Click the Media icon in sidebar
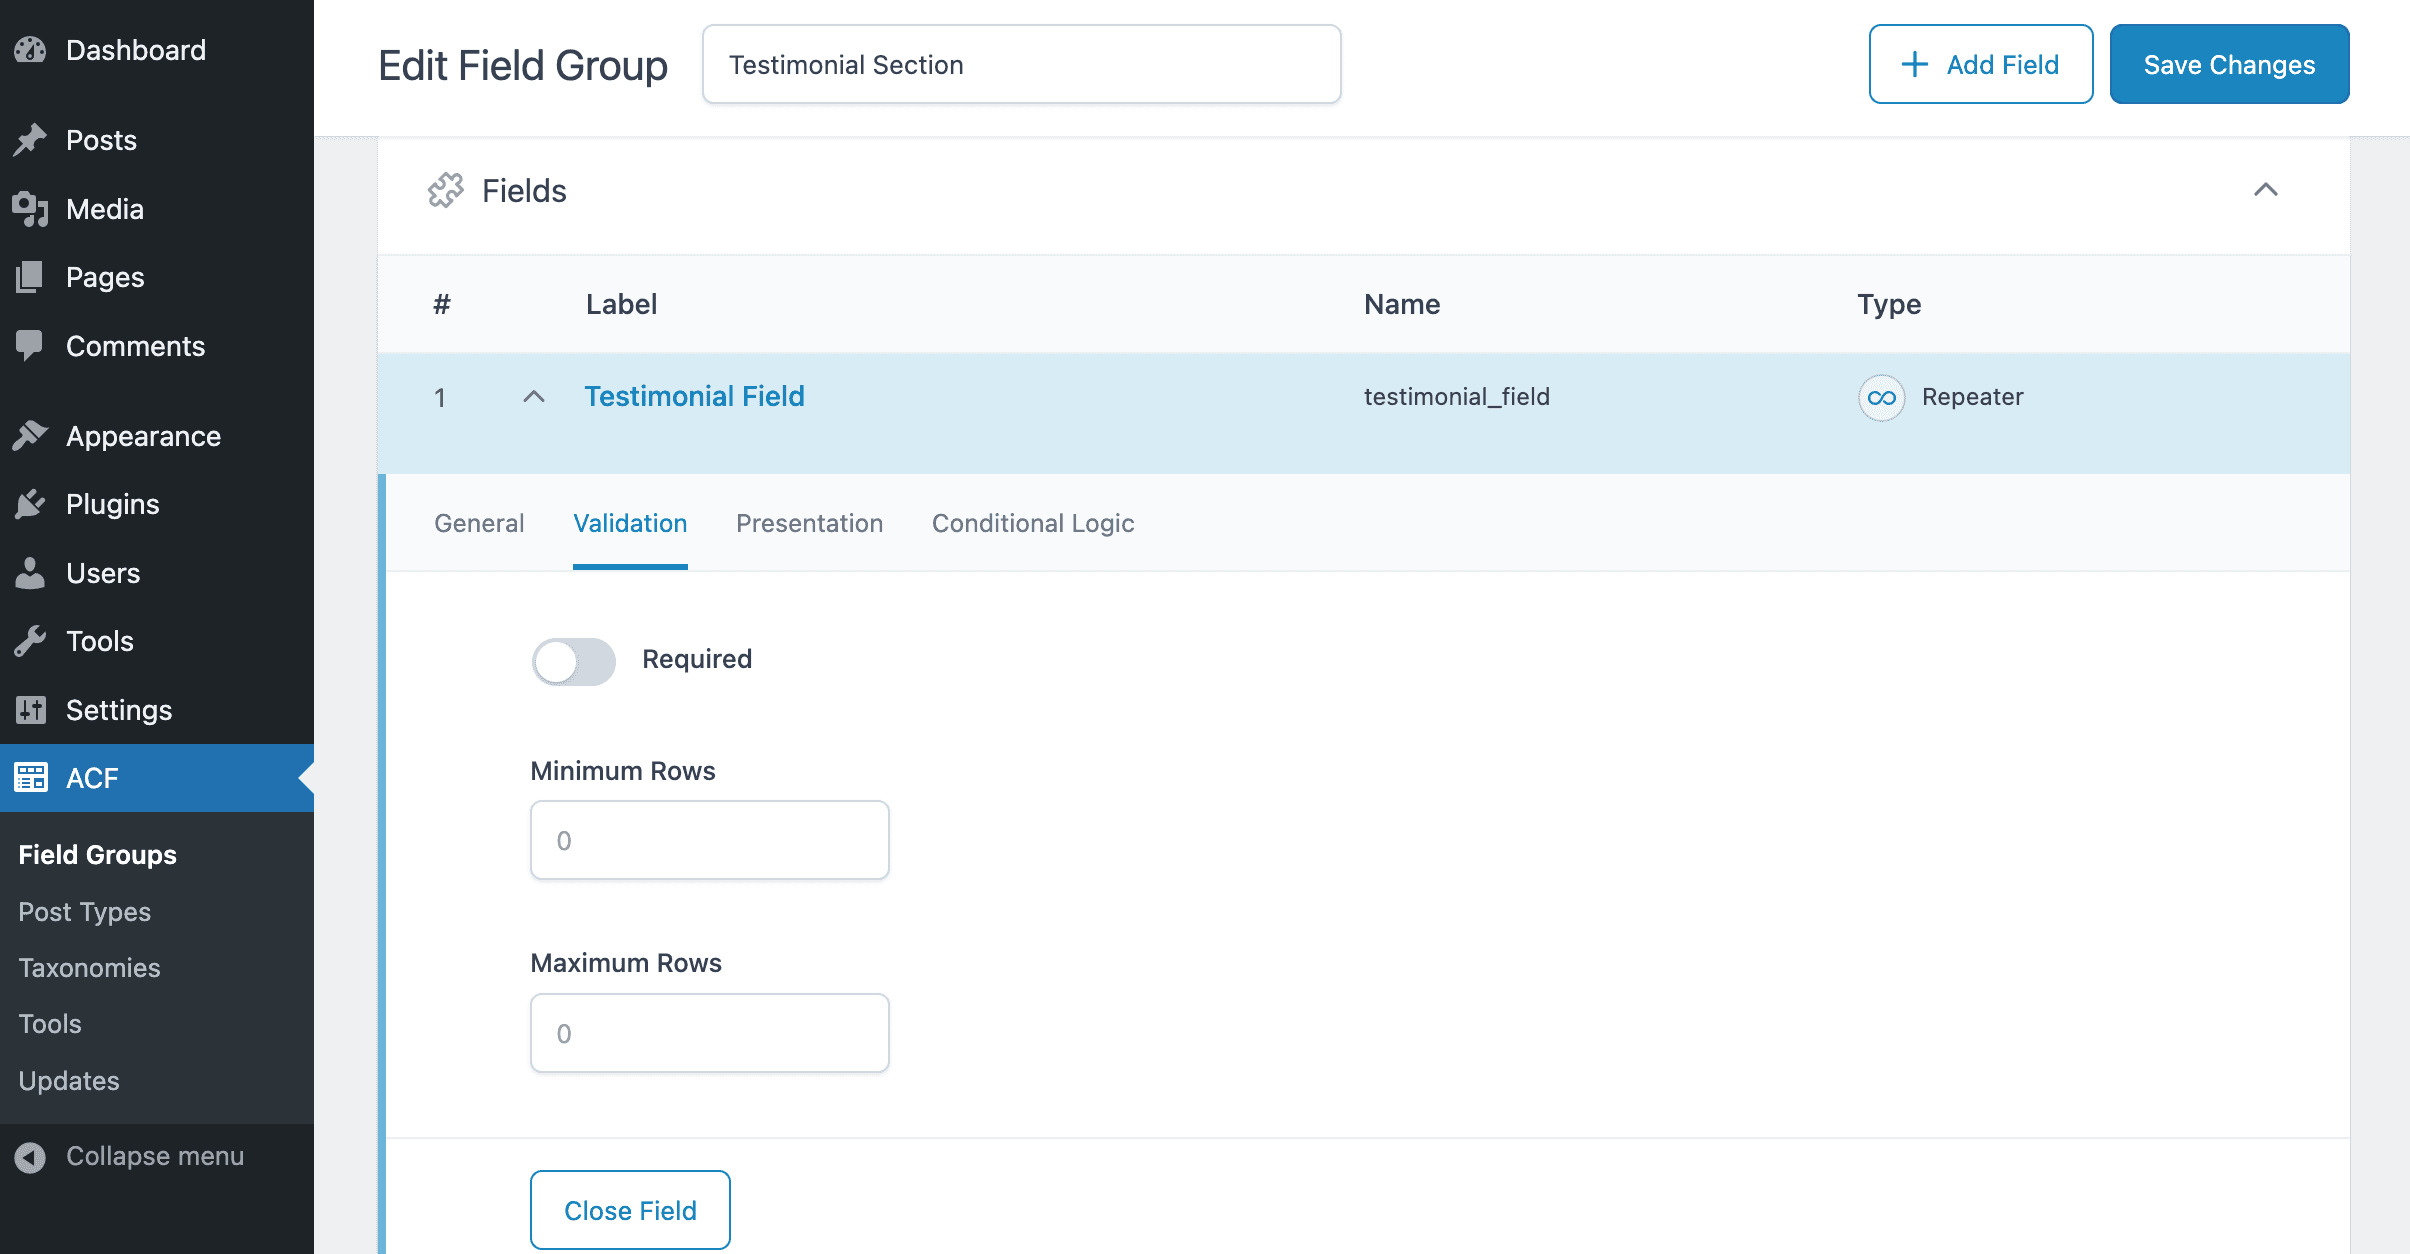The width and height of the screenshot is (2410, 1254). tap(29, 209)
